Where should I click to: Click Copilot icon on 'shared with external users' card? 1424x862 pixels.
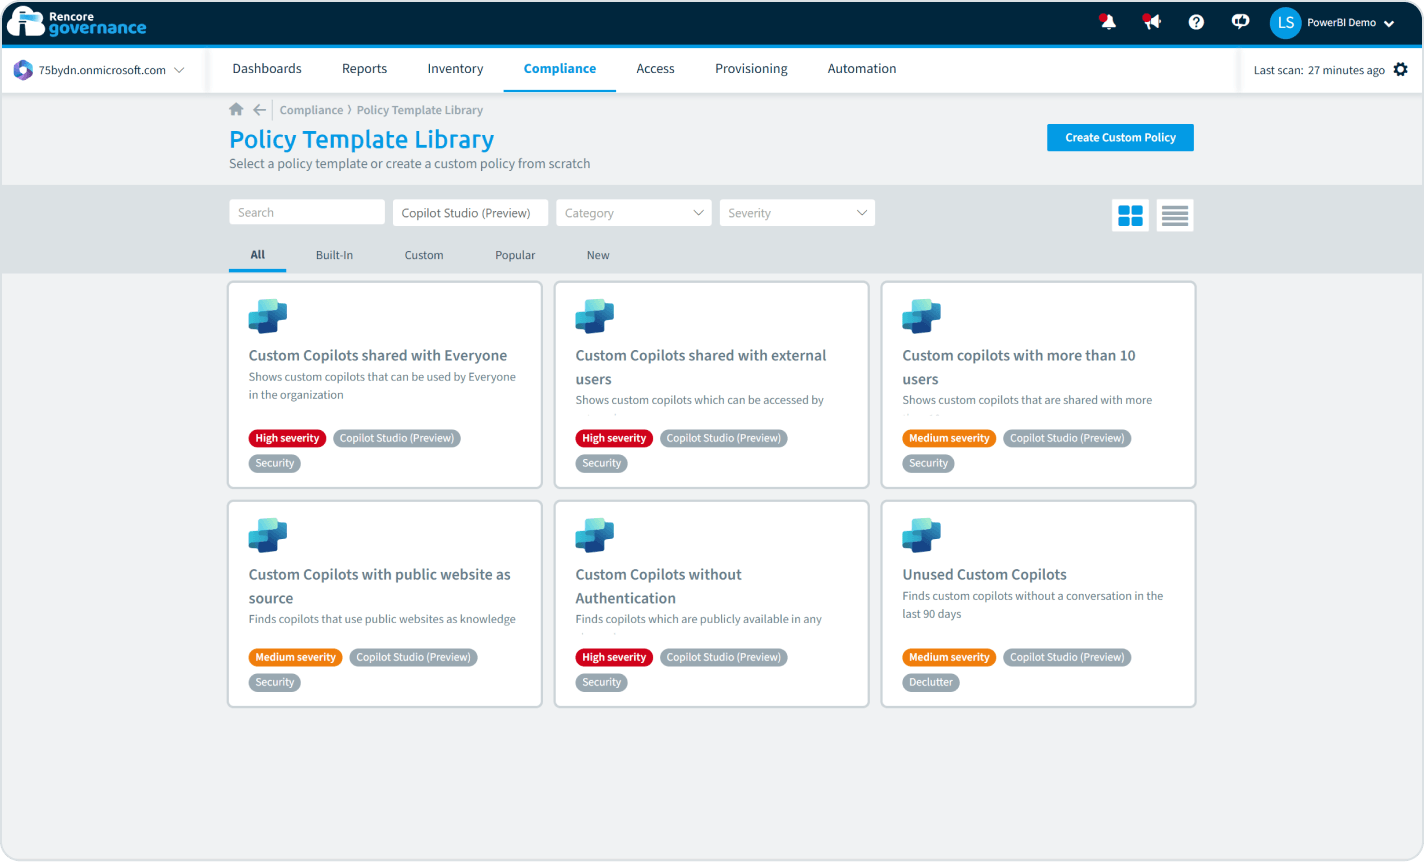595,316
